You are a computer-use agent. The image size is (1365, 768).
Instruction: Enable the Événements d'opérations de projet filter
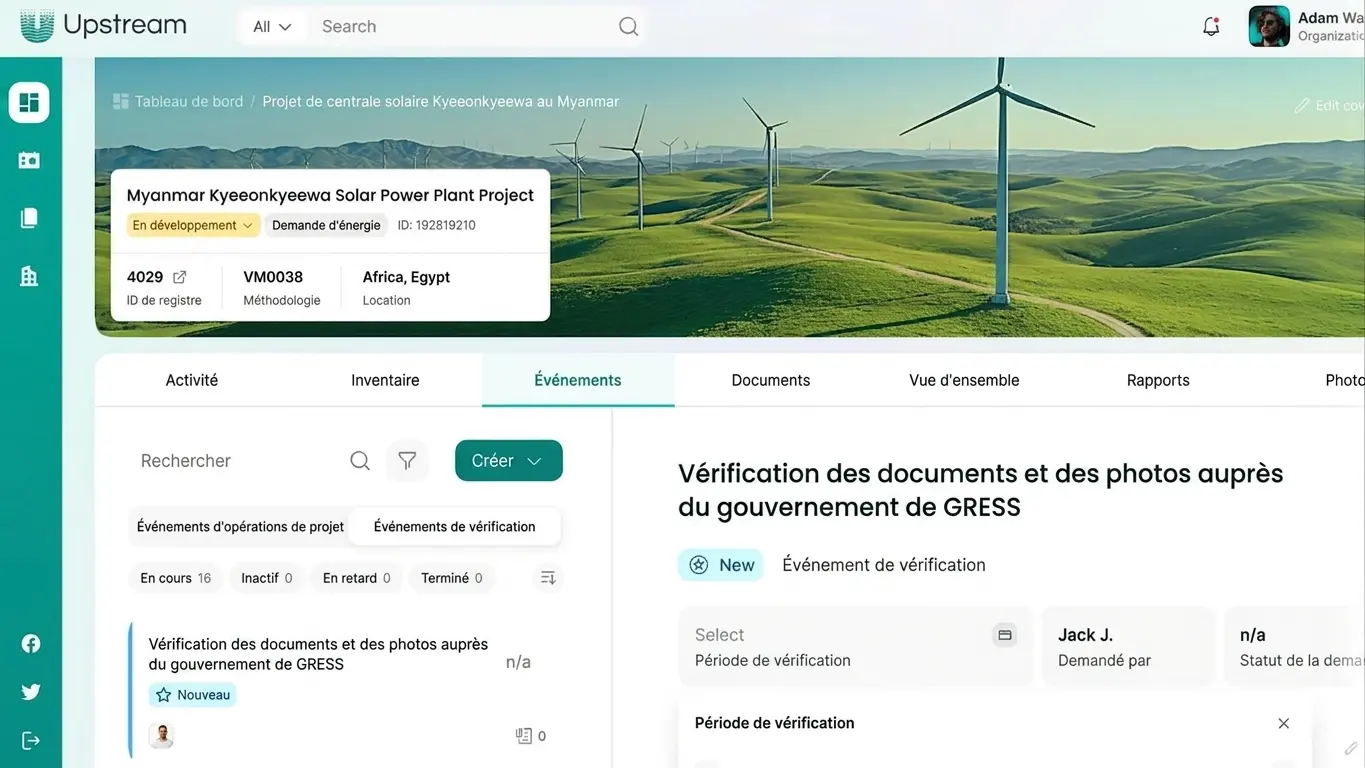240,525
